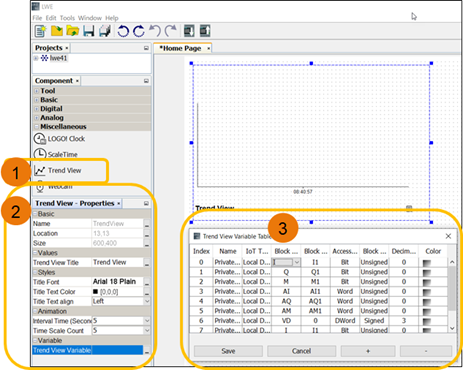
Task: Open the Time Scale Count dropdown
Action: [147, 330]
